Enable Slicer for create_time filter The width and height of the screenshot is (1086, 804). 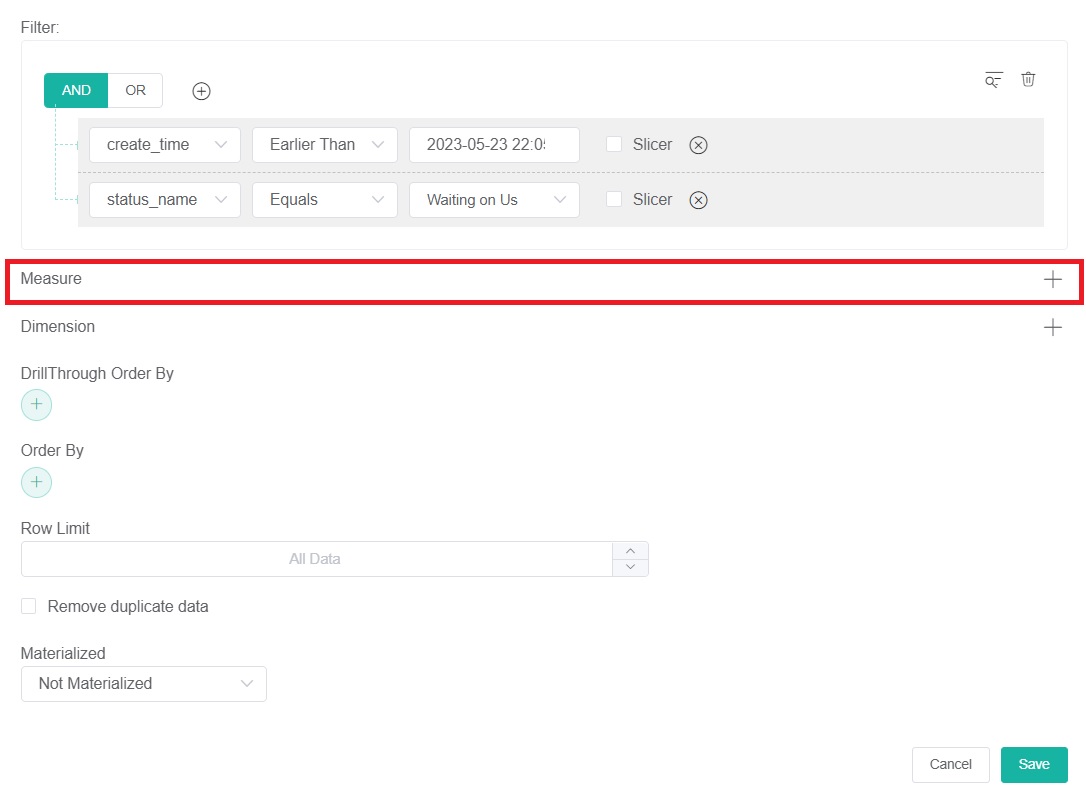tap(614, 144)
